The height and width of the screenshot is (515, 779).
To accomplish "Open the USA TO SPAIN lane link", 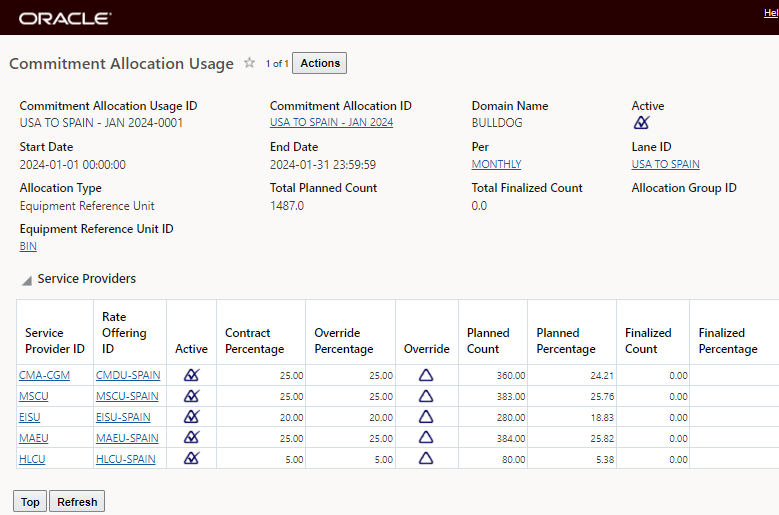I will (665, 164).
